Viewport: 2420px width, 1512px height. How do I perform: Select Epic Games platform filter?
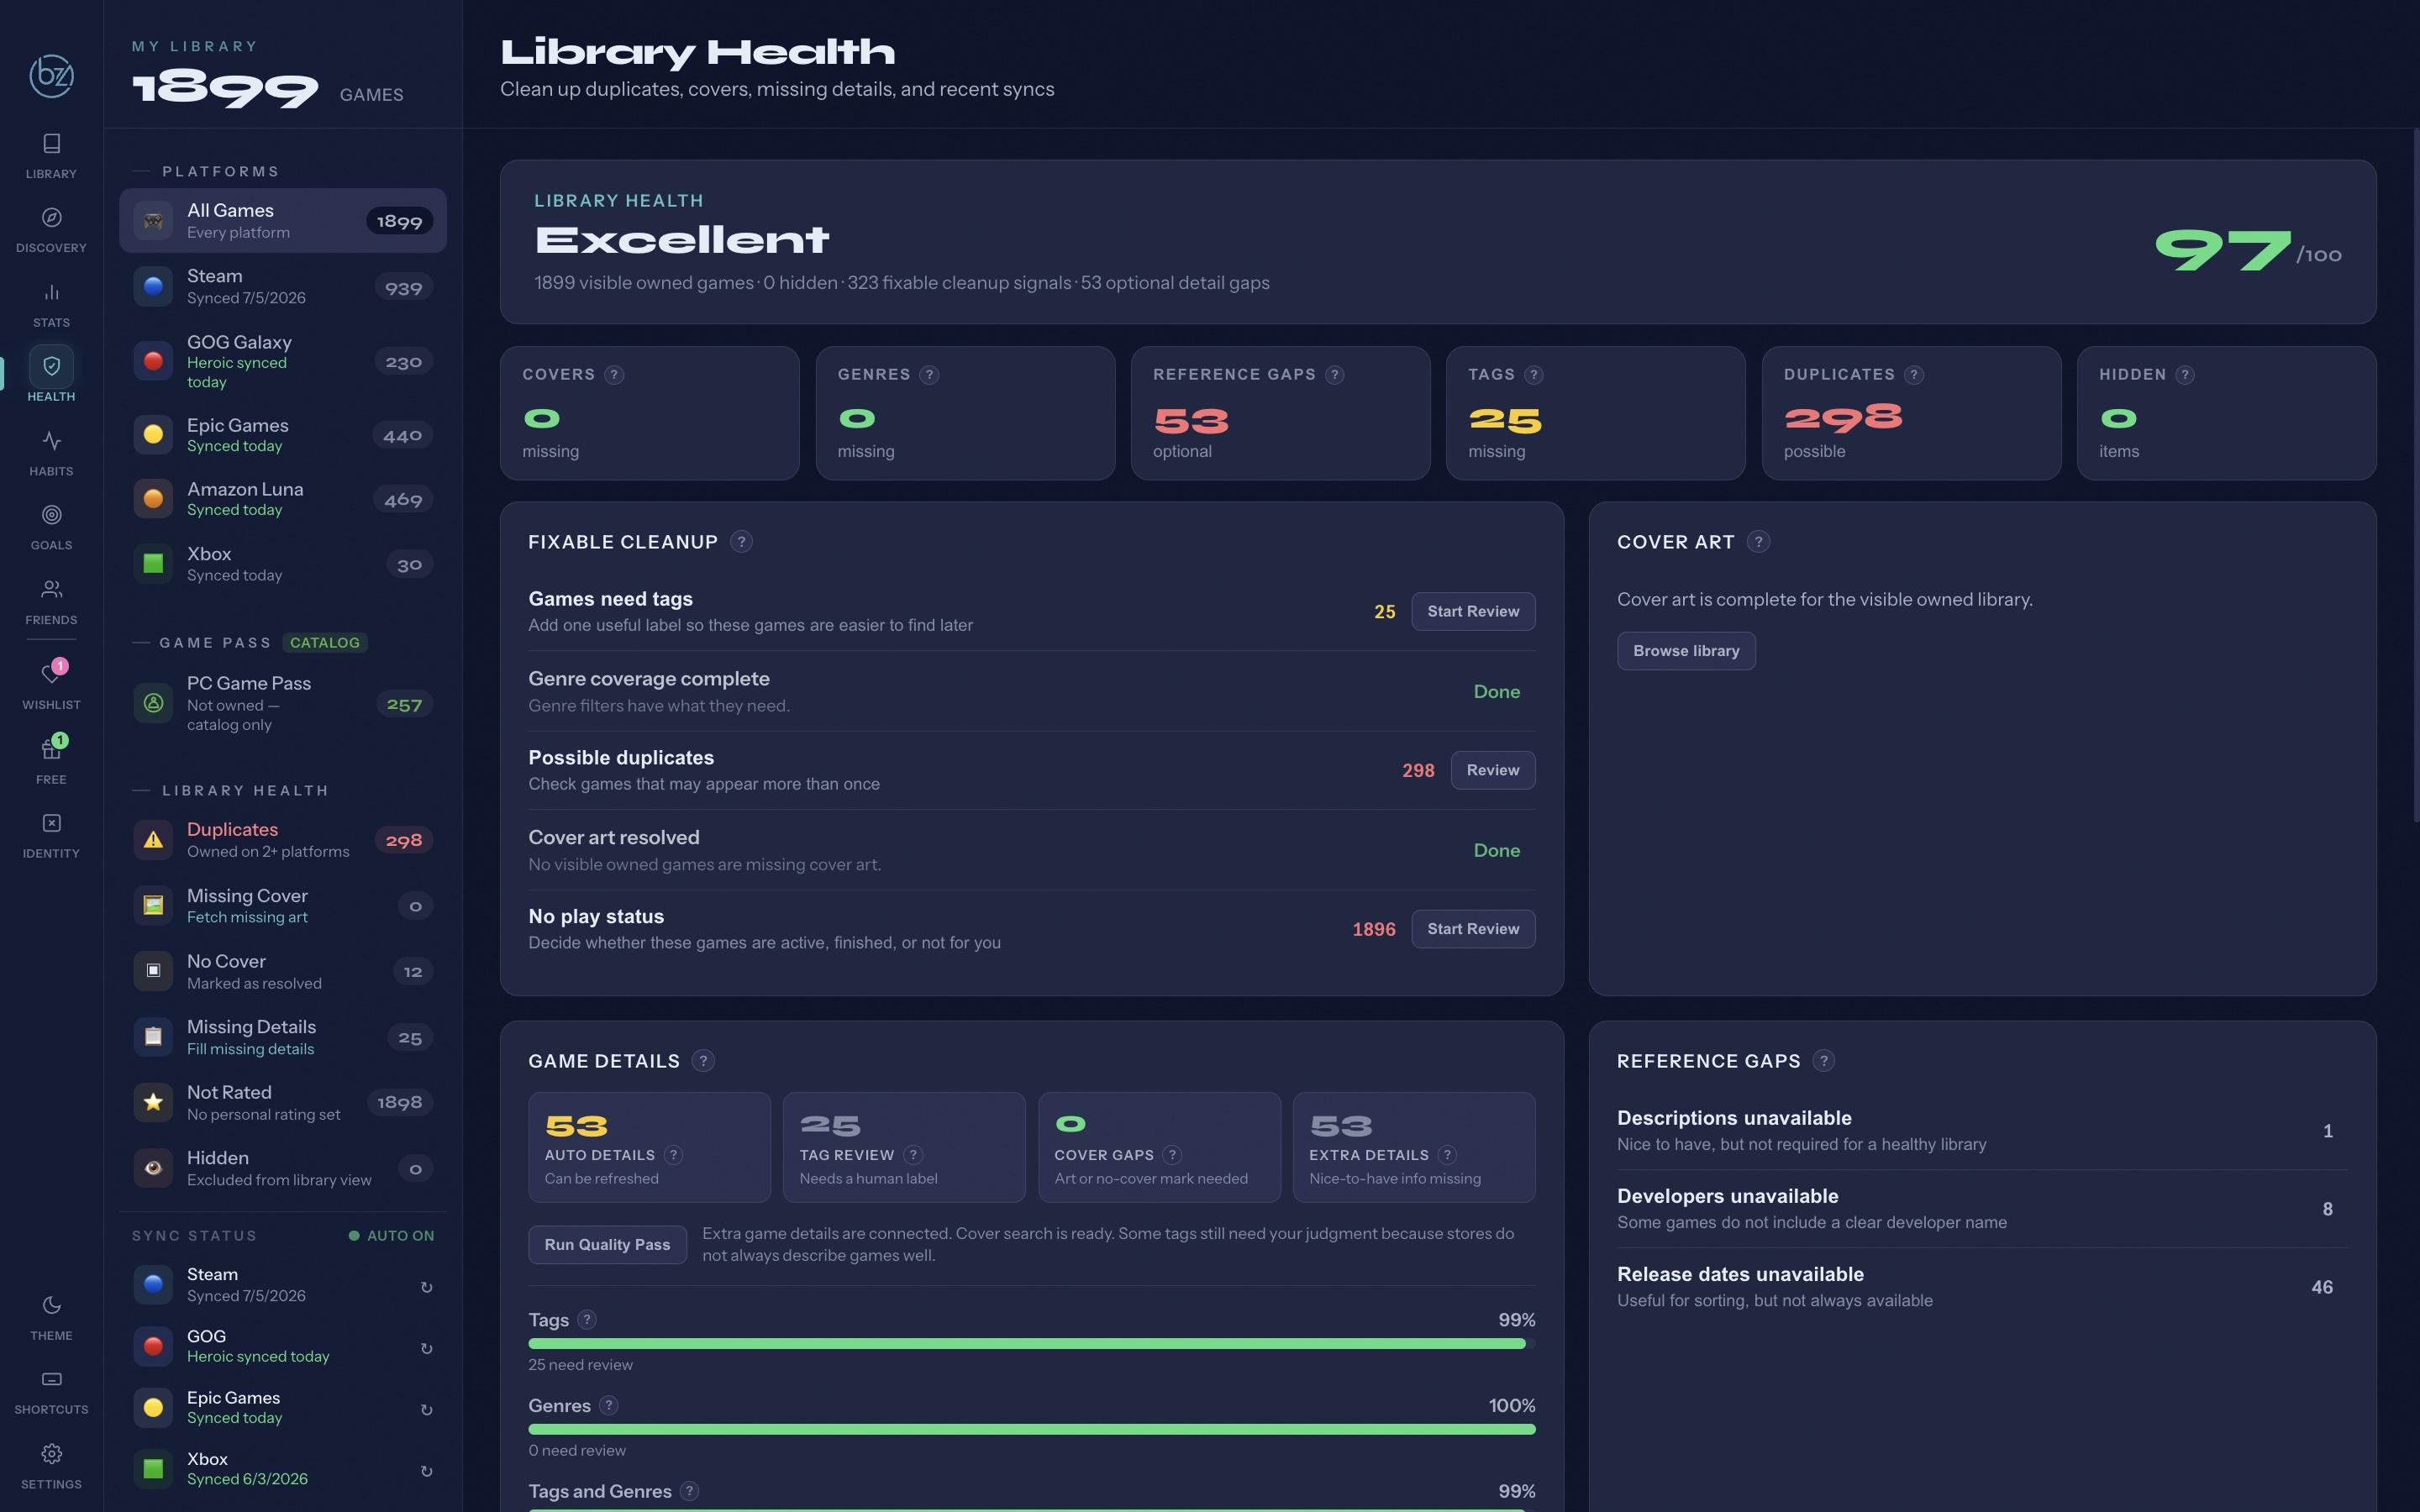tap(283, 435)
